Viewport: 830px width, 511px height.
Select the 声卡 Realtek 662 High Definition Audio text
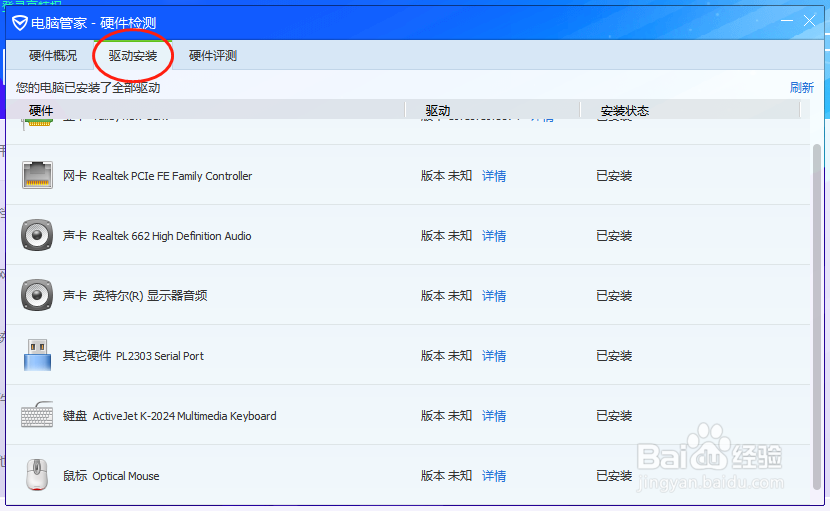click(157, 236)
